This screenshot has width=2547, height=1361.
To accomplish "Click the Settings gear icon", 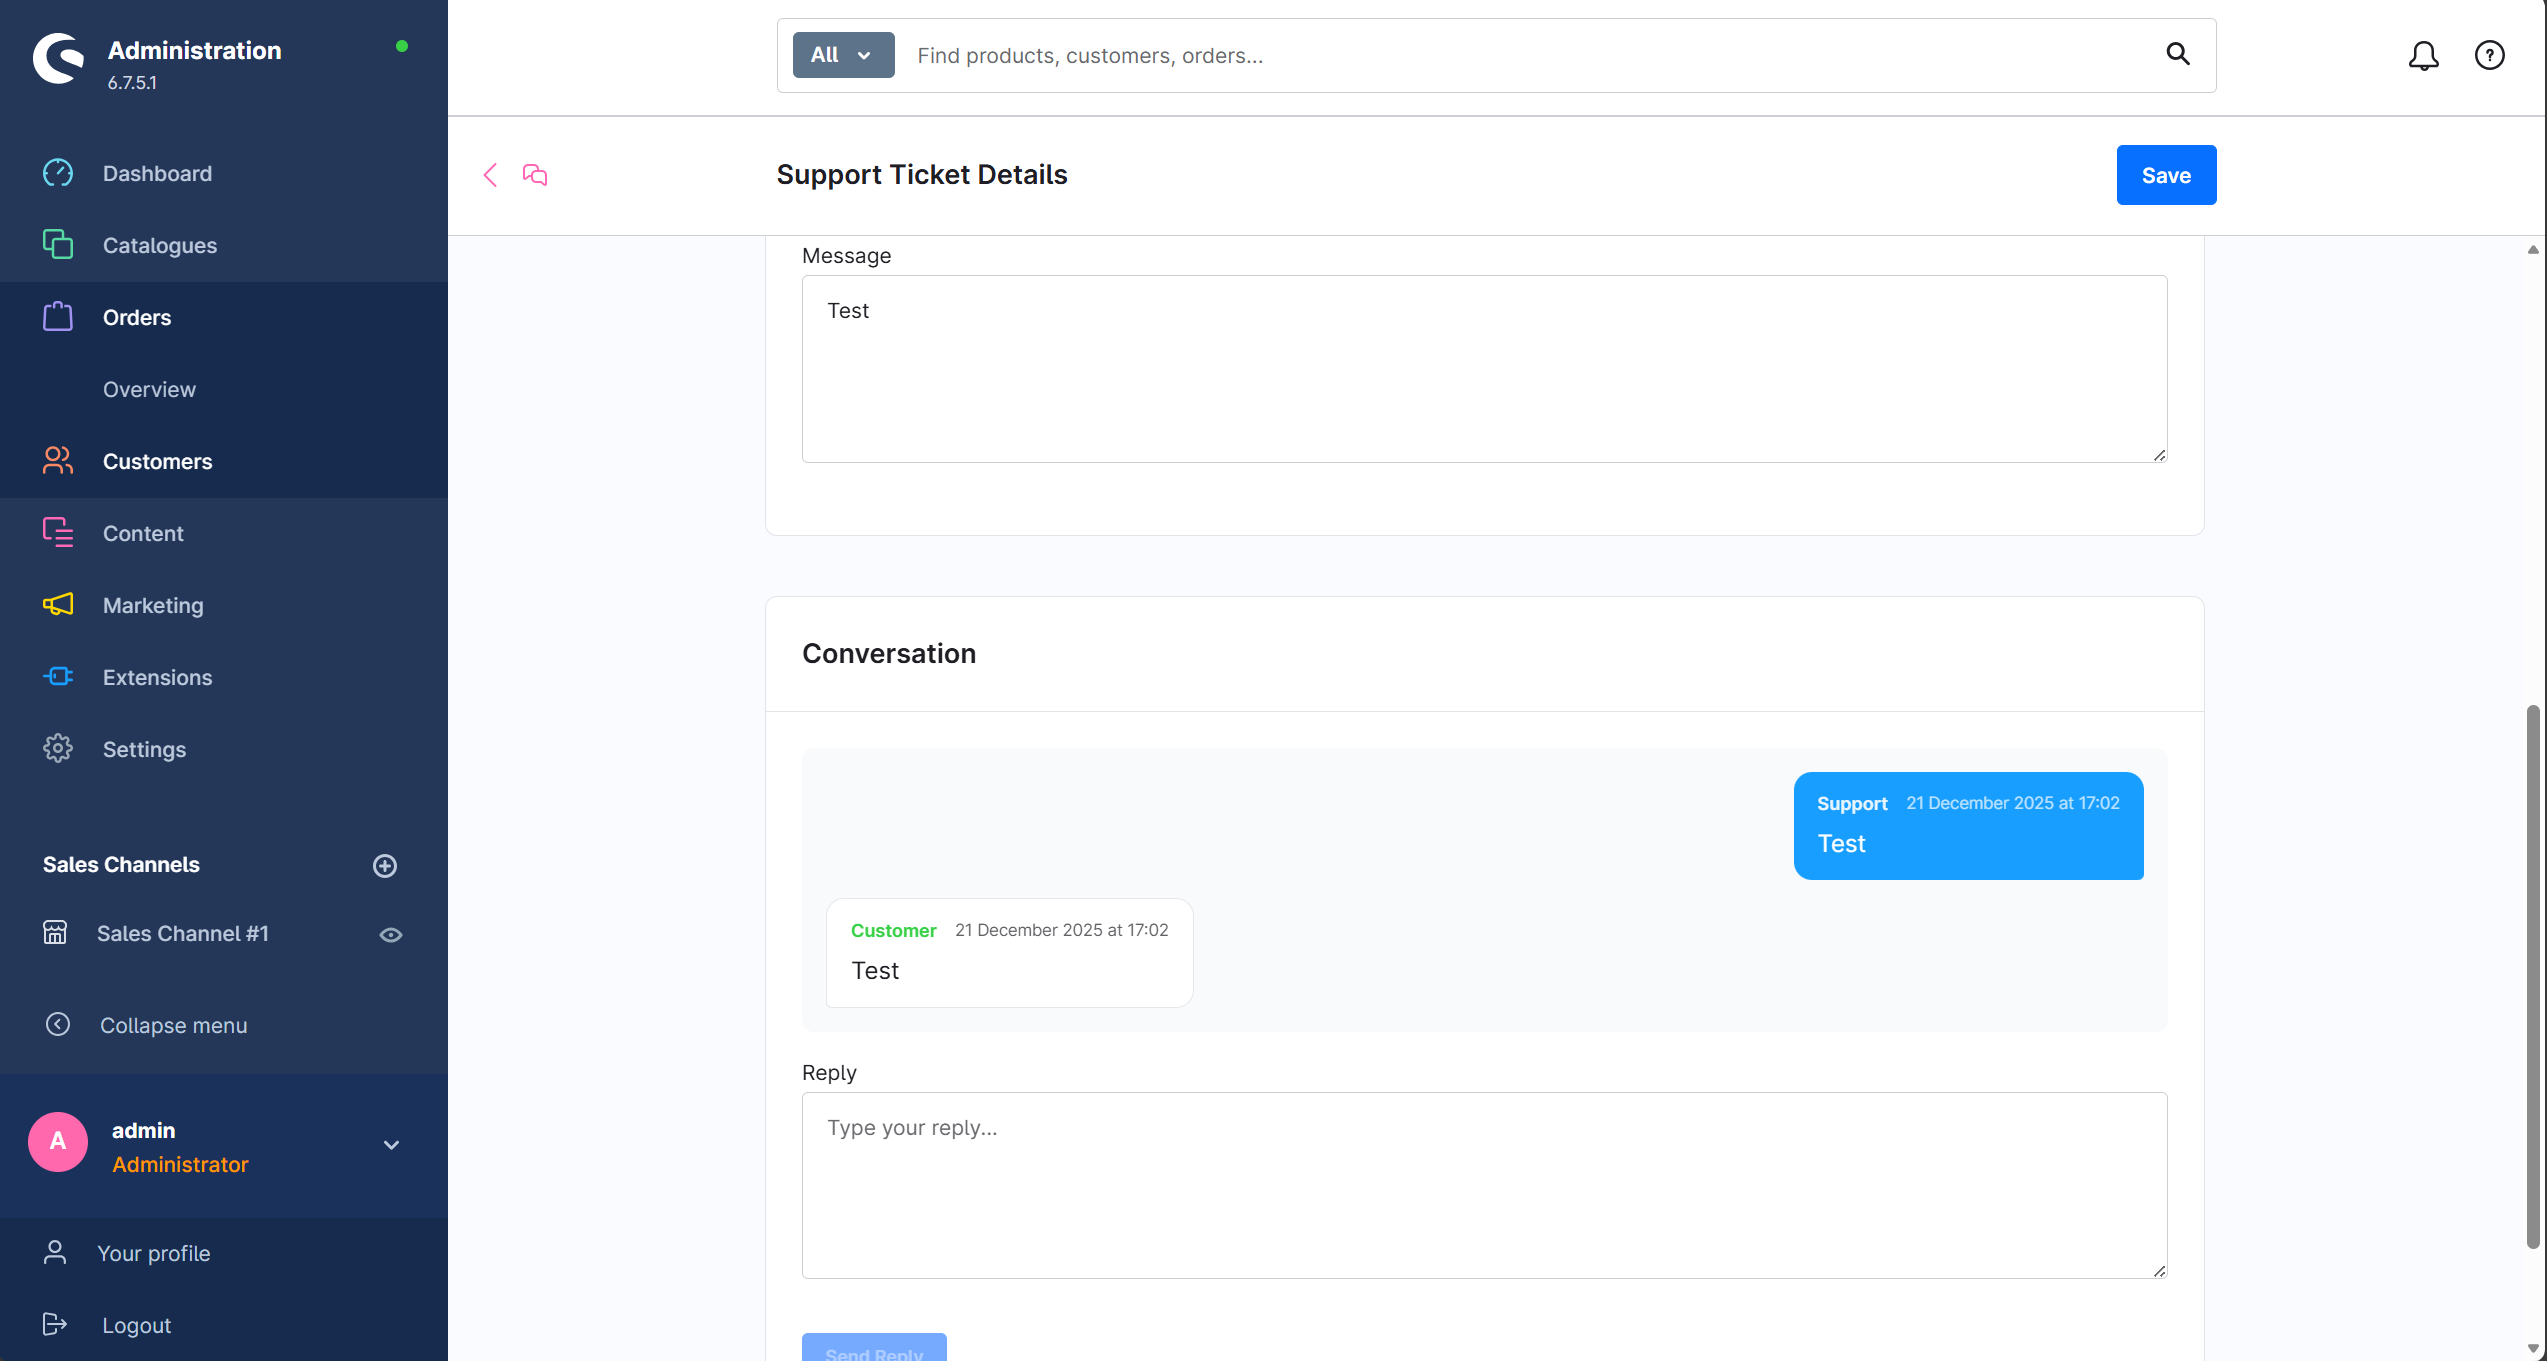I will click(x=58, y=749).
